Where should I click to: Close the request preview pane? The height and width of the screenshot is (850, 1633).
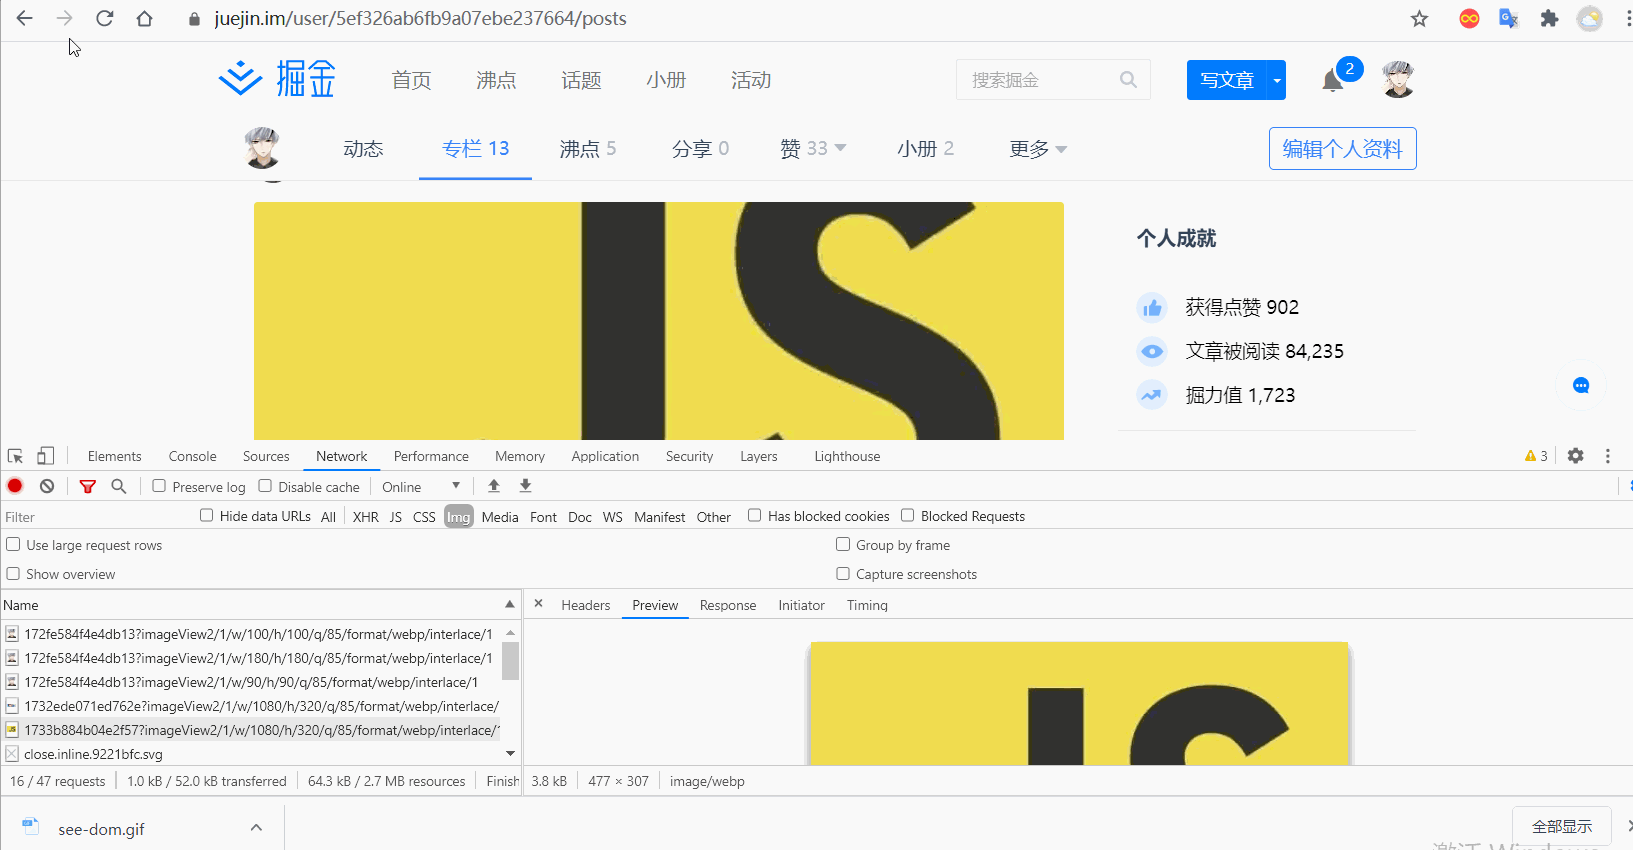[538, 604]
